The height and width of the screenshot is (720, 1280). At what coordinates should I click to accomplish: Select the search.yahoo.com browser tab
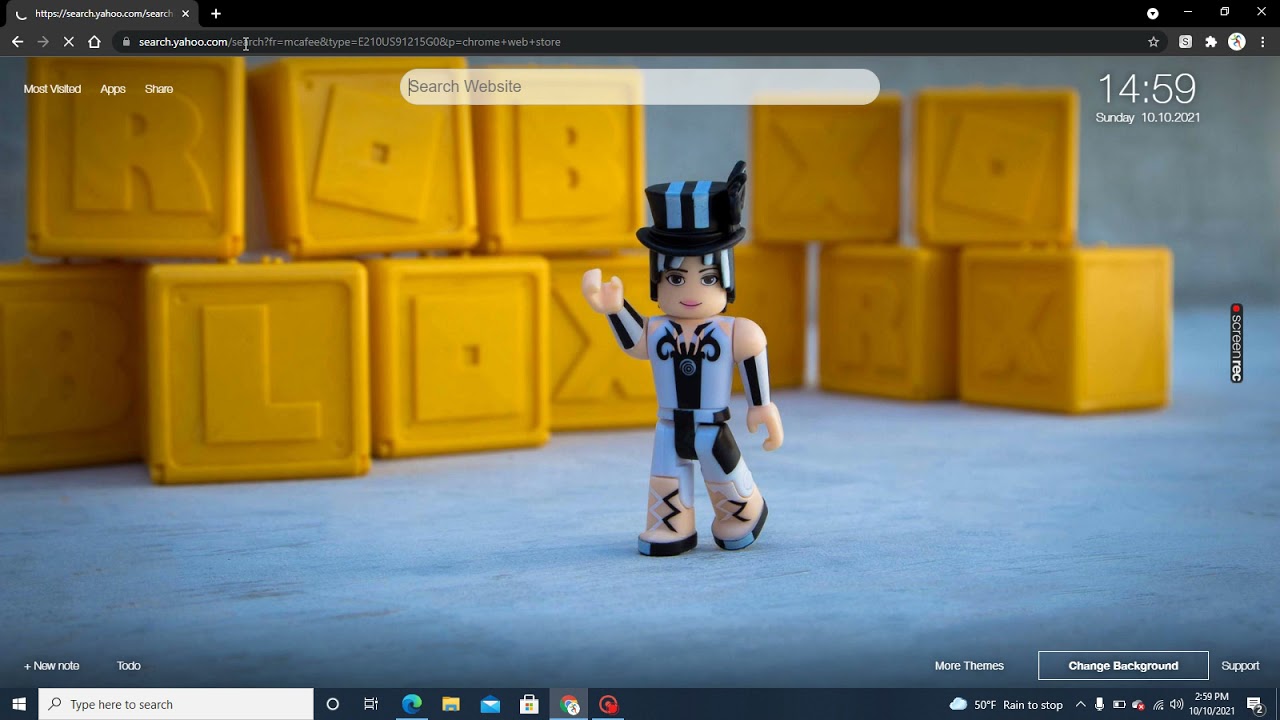(x=100, y=13)
